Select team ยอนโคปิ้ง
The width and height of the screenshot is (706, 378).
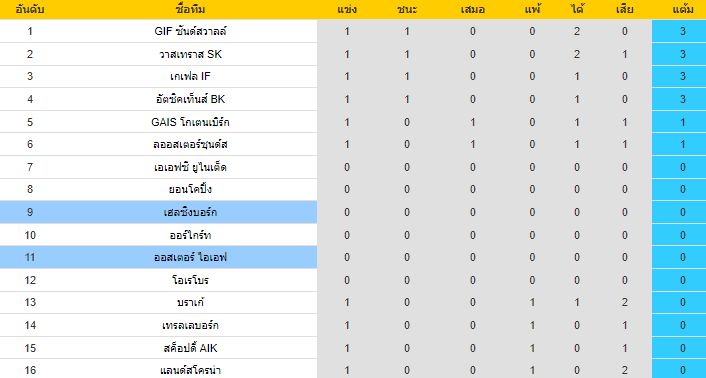click(190, 189)
